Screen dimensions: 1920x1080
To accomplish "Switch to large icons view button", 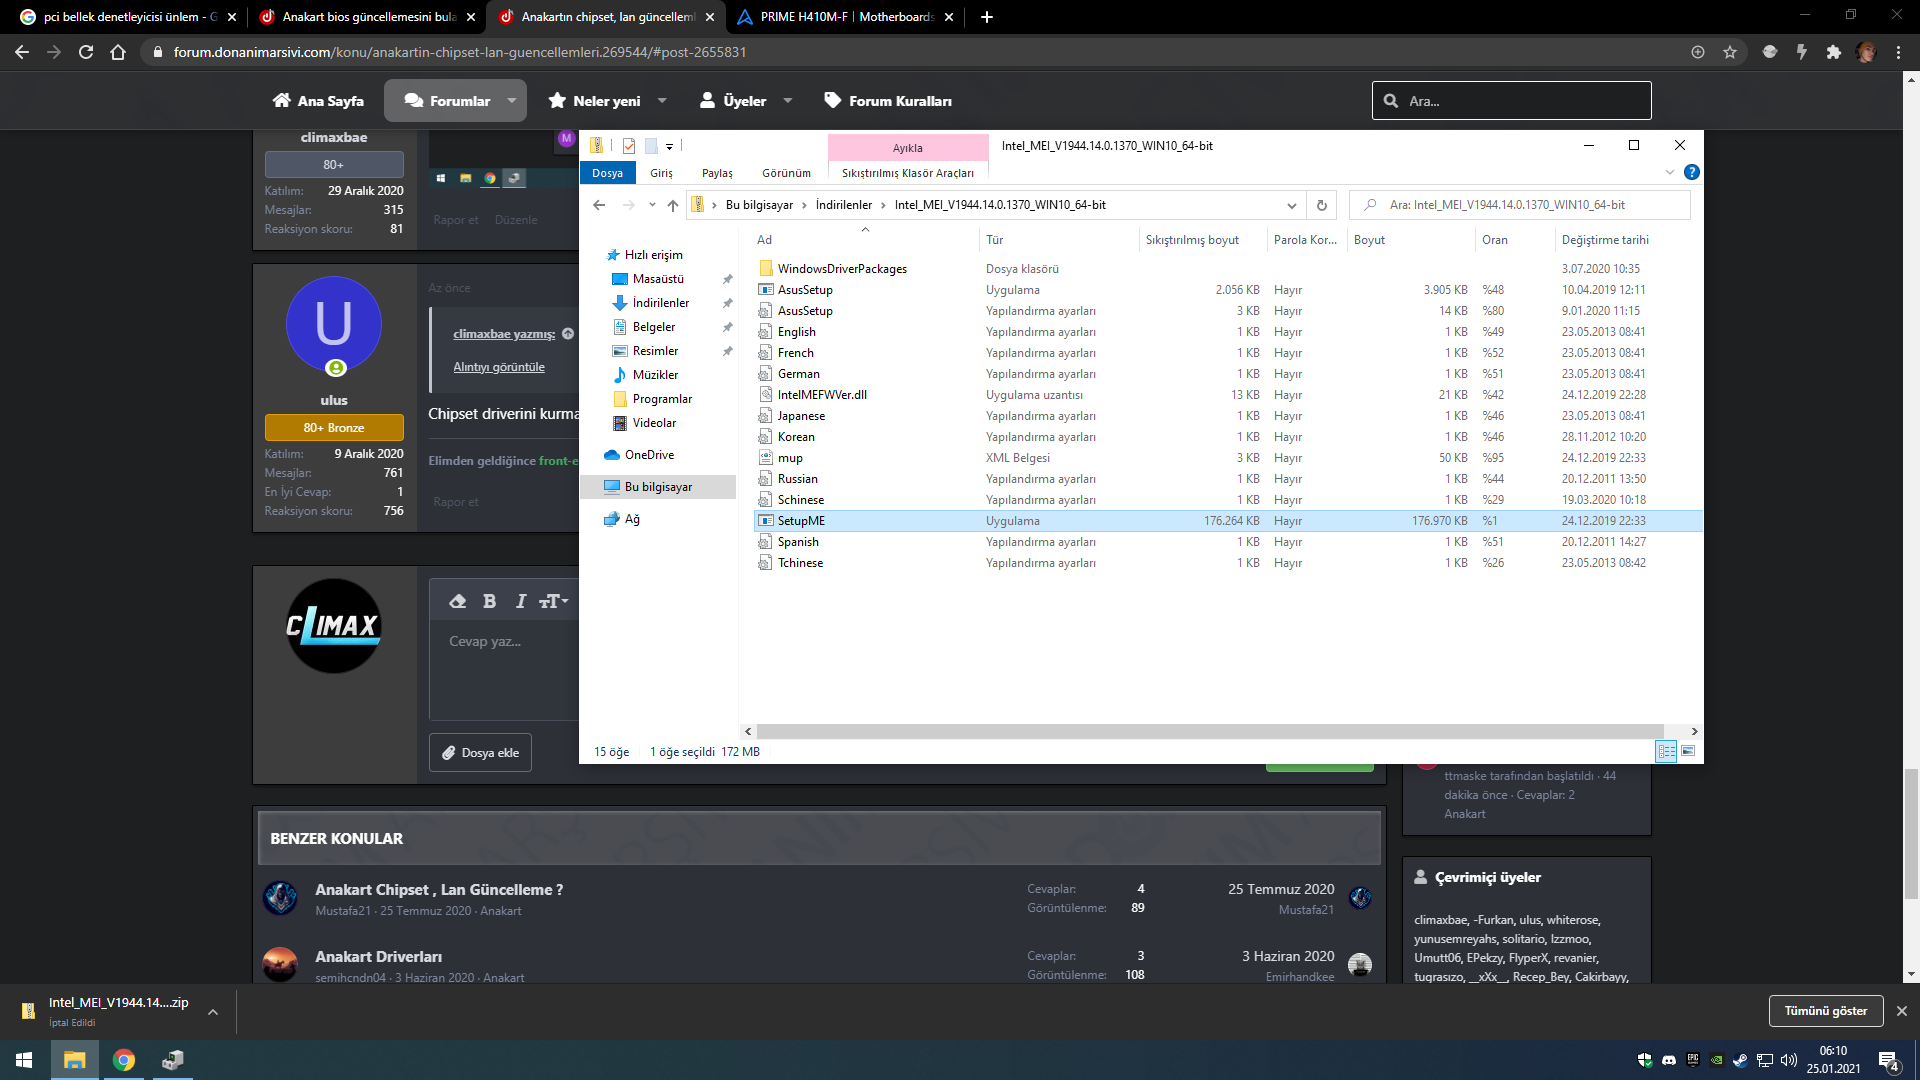I will tap(1688, 751).
